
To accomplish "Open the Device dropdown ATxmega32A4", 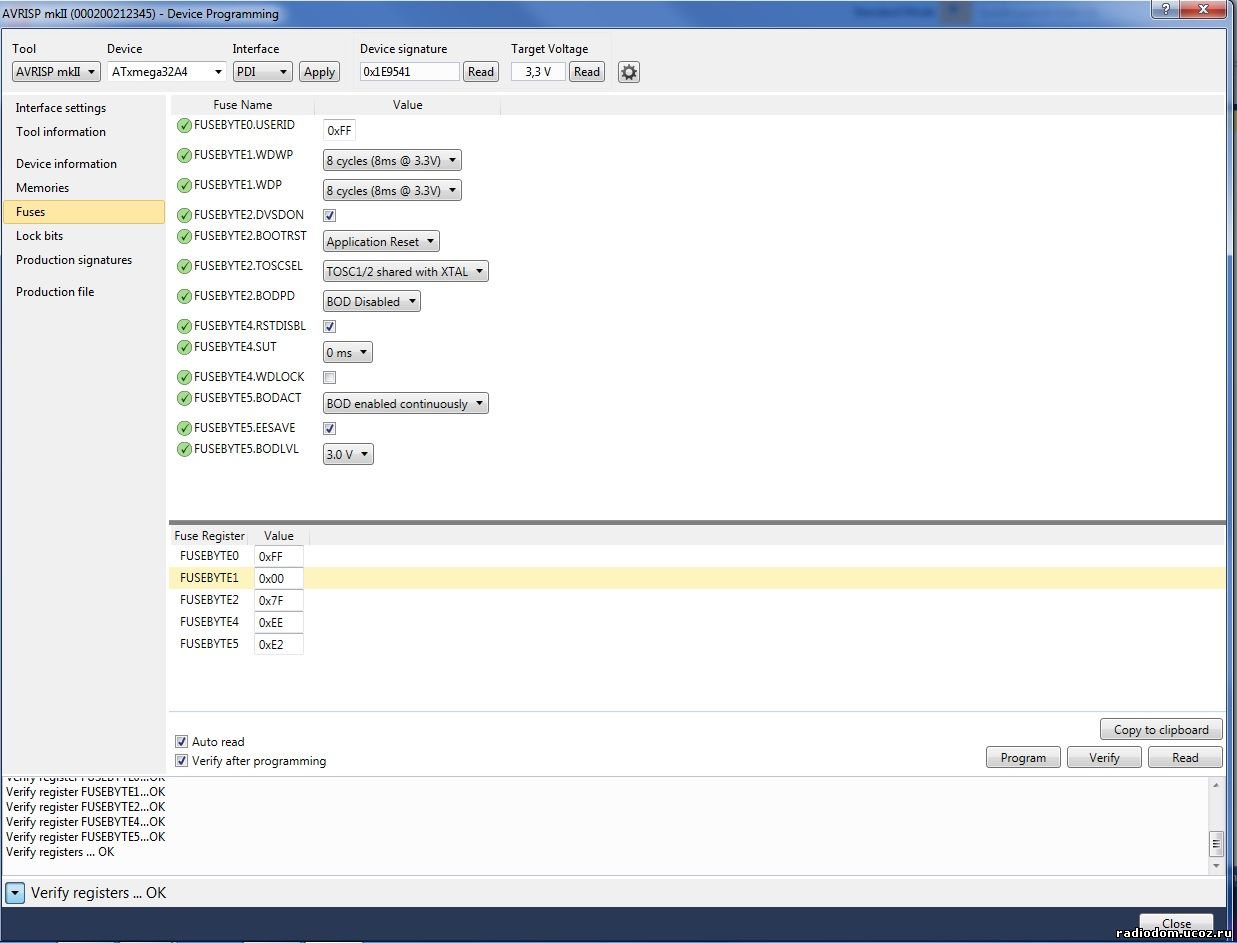I will (167, 72).
